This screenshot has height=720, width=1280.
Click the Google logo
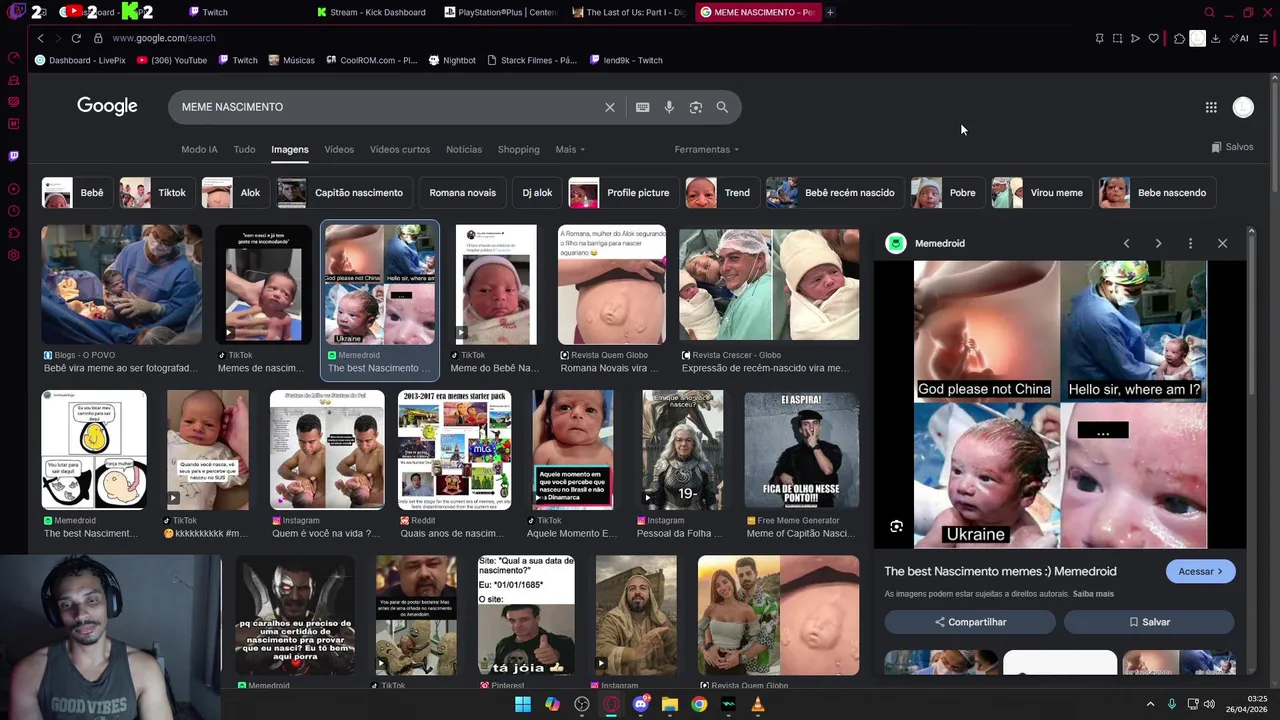(107, 106)
